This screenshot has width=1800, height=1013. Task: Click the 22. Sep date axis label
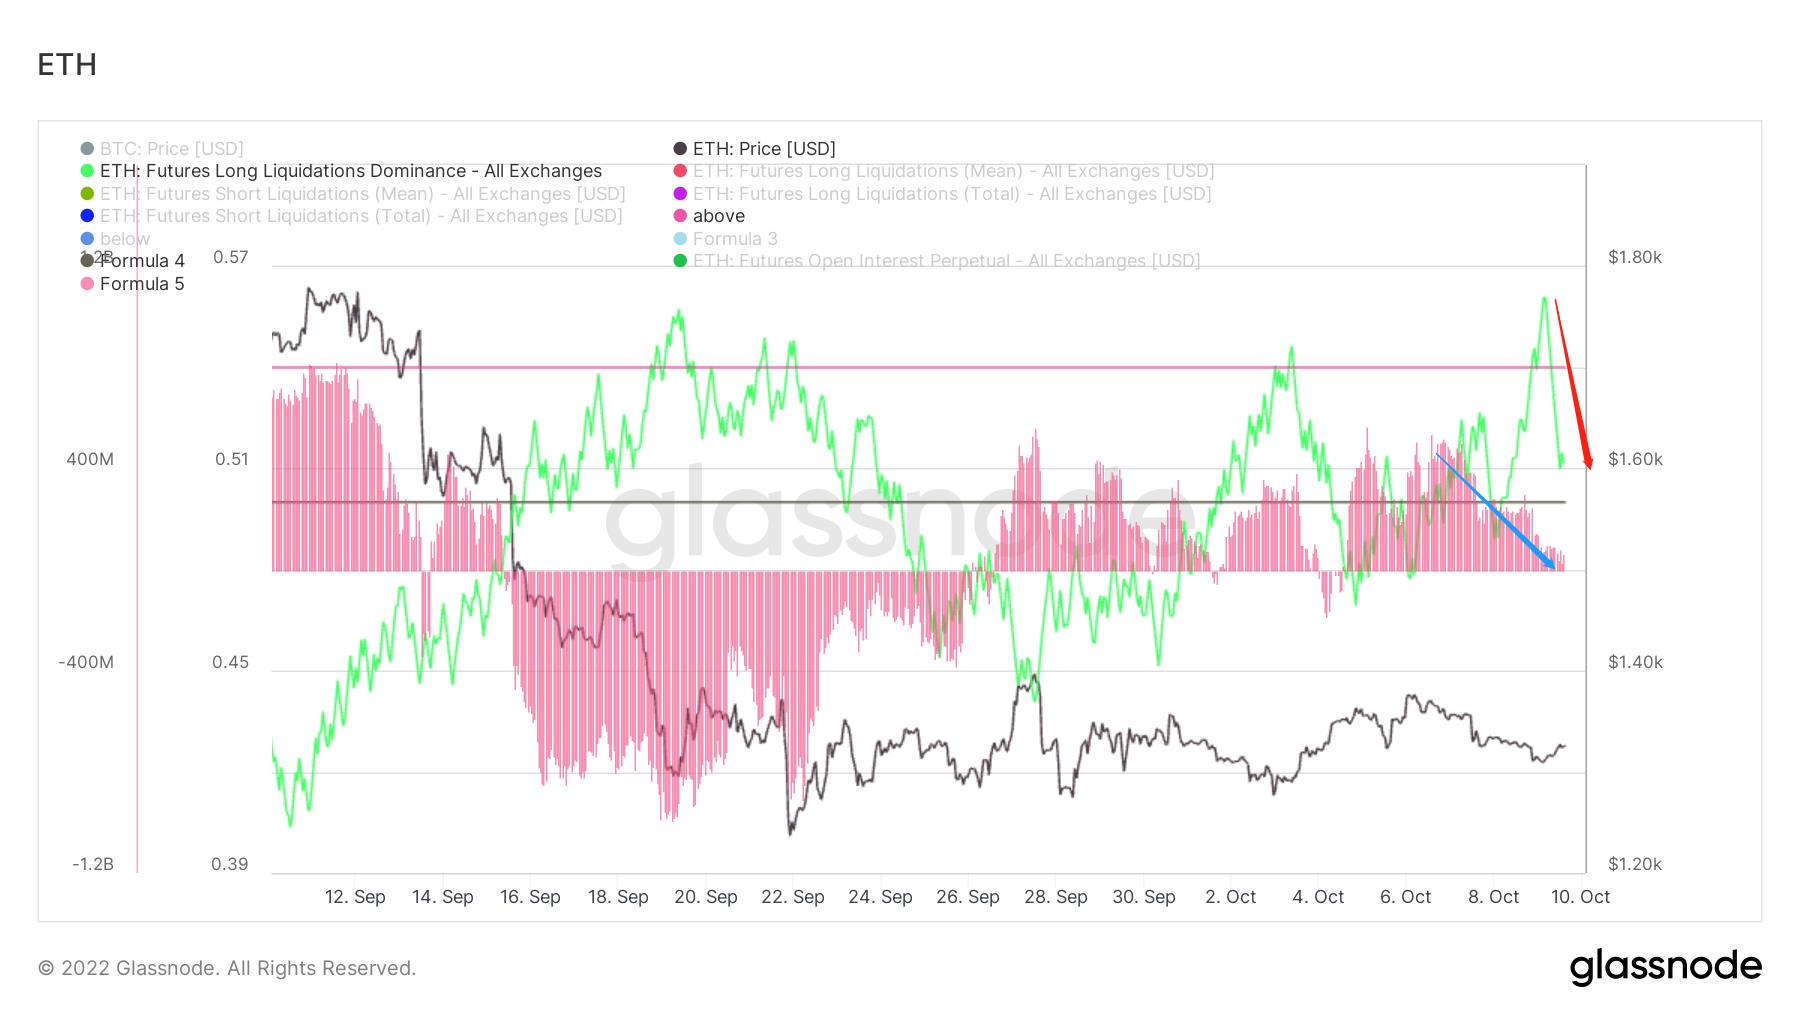[792, 897]
